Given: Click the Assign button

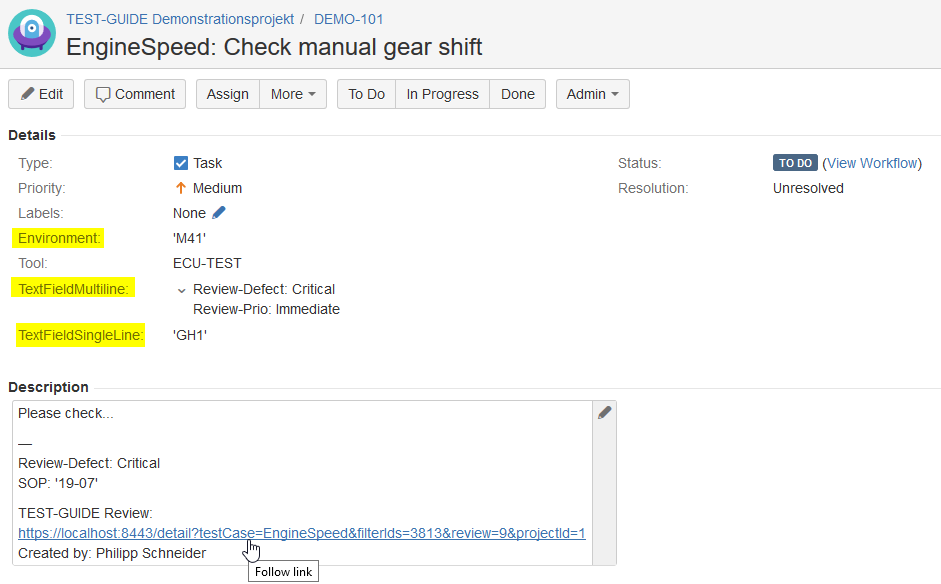Looking at the screenshot, I should click(x=228, y=94).
